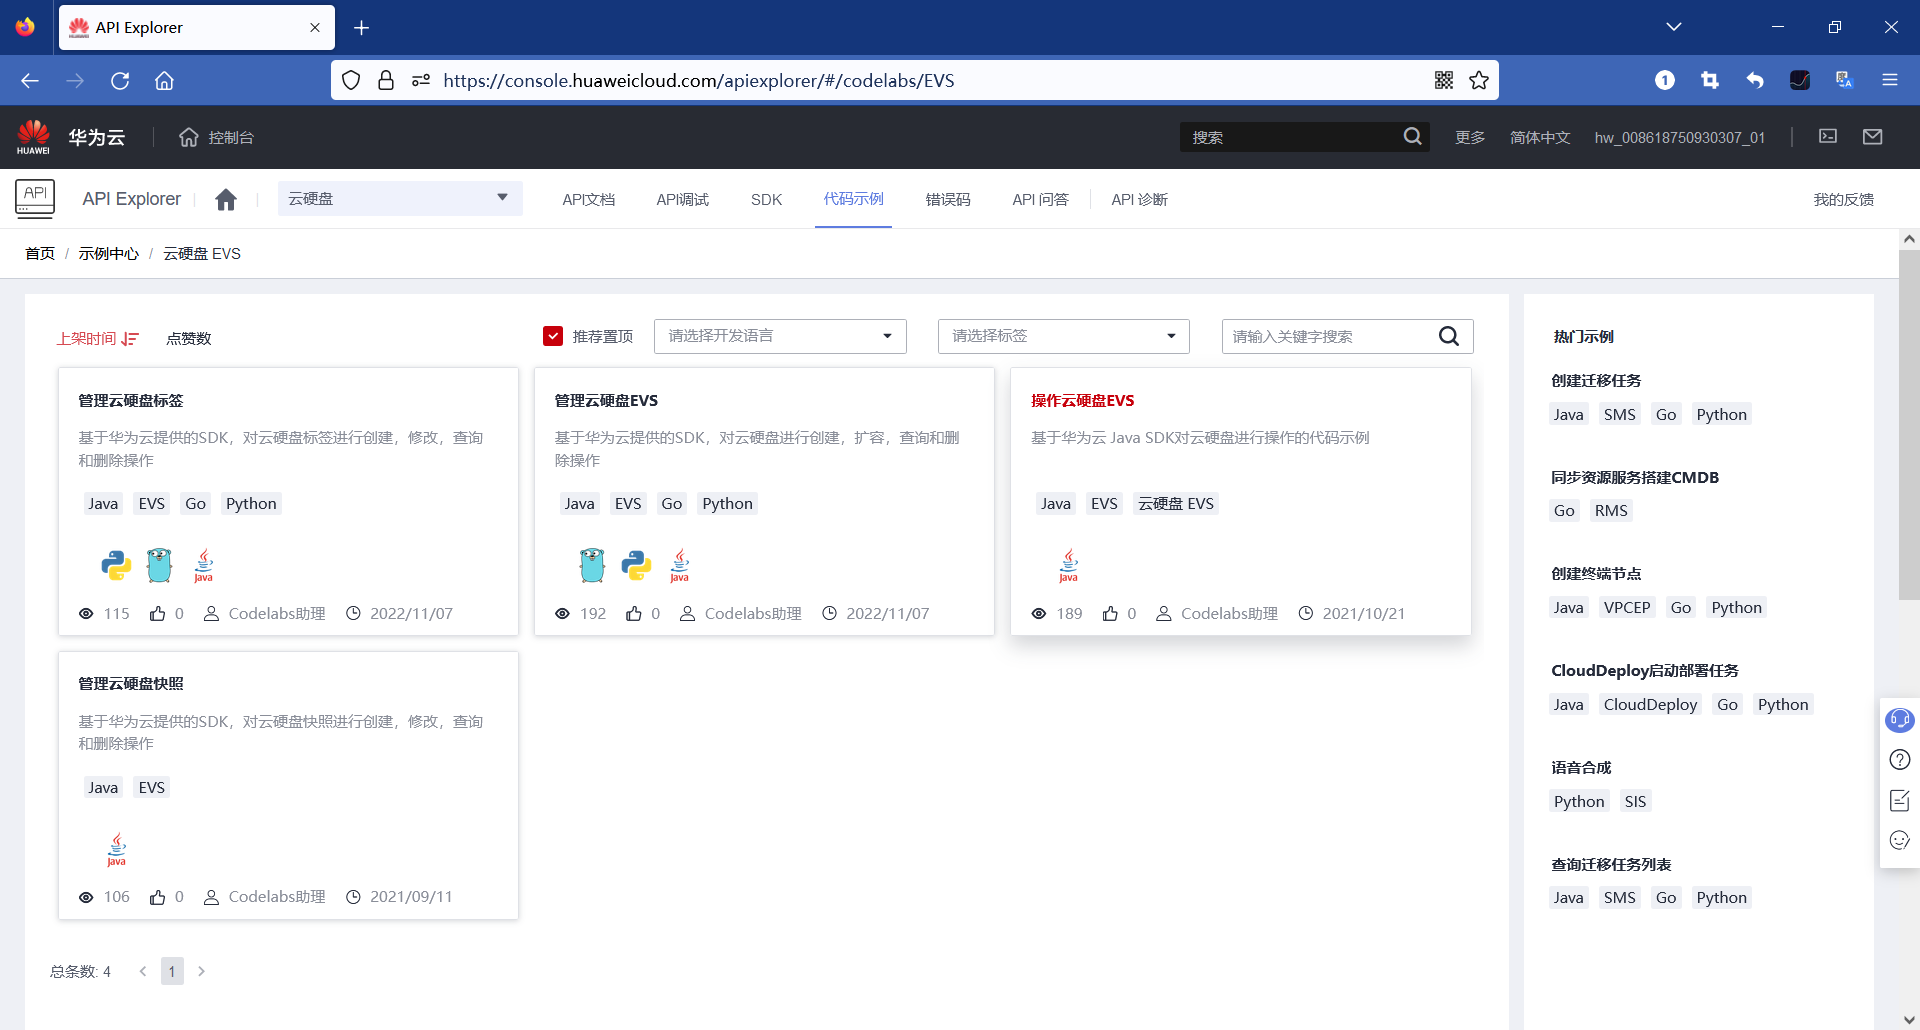This screenshot has height=1030, width=1920.
Task: Click the API Explorer logo icon
Action: [x=35, y=198]
